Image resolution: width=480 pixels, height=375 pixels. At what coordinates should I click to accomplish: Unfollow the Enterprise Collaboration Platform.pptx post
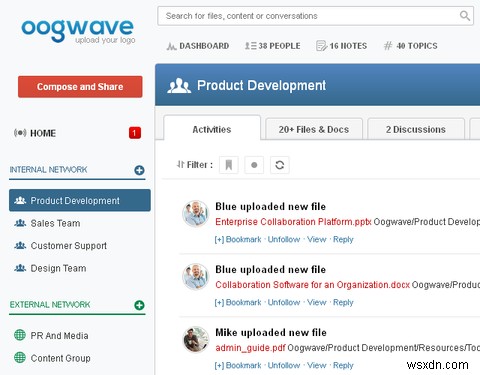(284, 239)
